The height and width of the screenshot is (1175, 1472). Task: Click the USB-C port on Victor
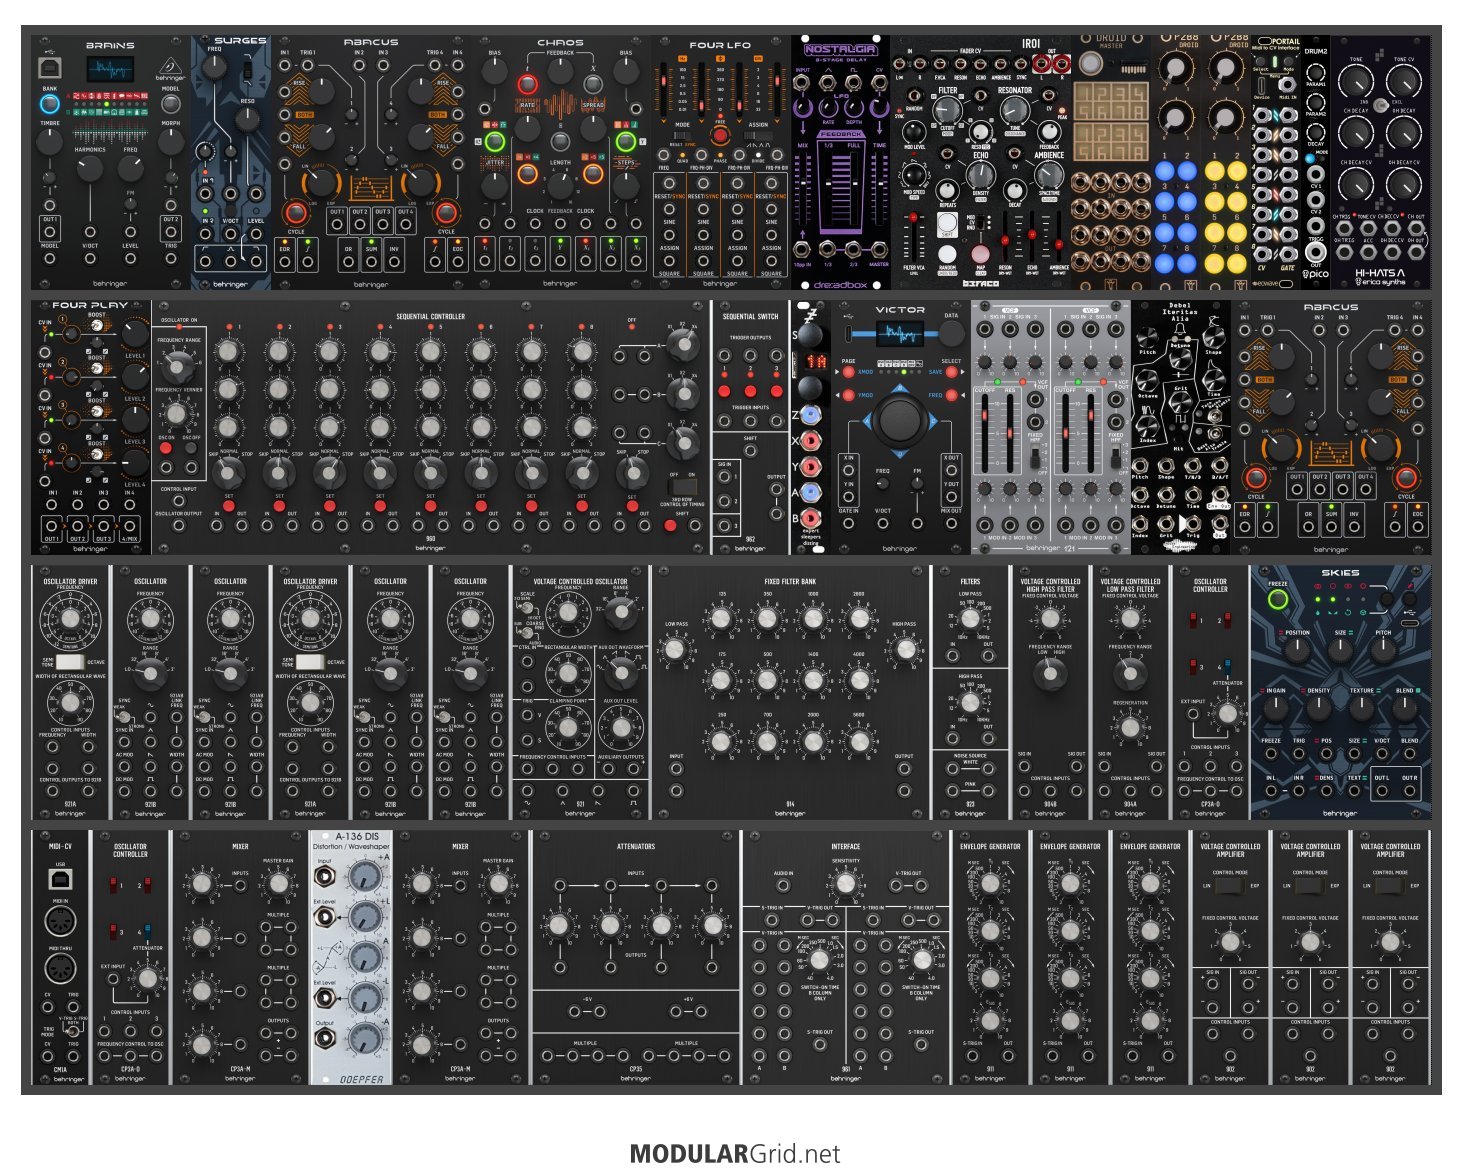click(x=848, y=334)
